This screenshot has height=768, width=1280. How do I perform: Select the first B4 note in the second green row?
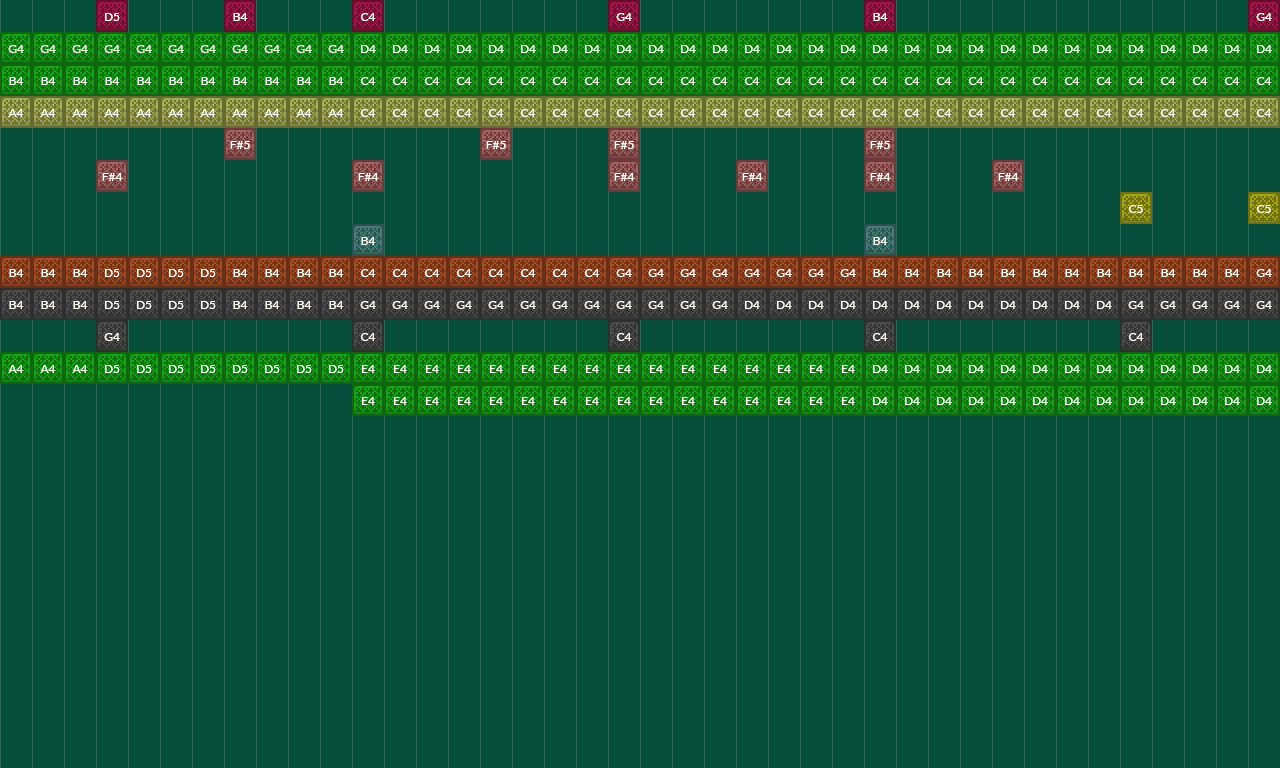[16, 80]
